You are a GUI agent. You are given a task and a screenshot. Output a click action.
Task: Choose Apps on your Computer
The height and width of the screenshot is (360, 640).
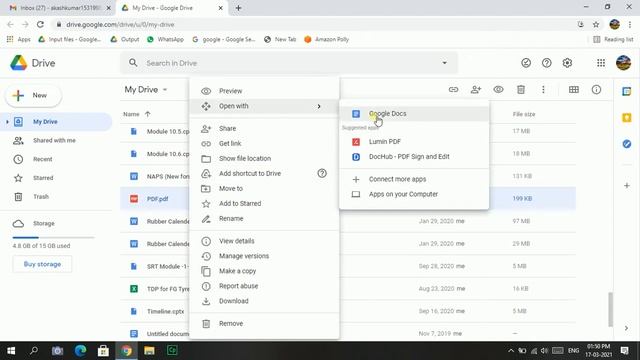click(414, 194)
